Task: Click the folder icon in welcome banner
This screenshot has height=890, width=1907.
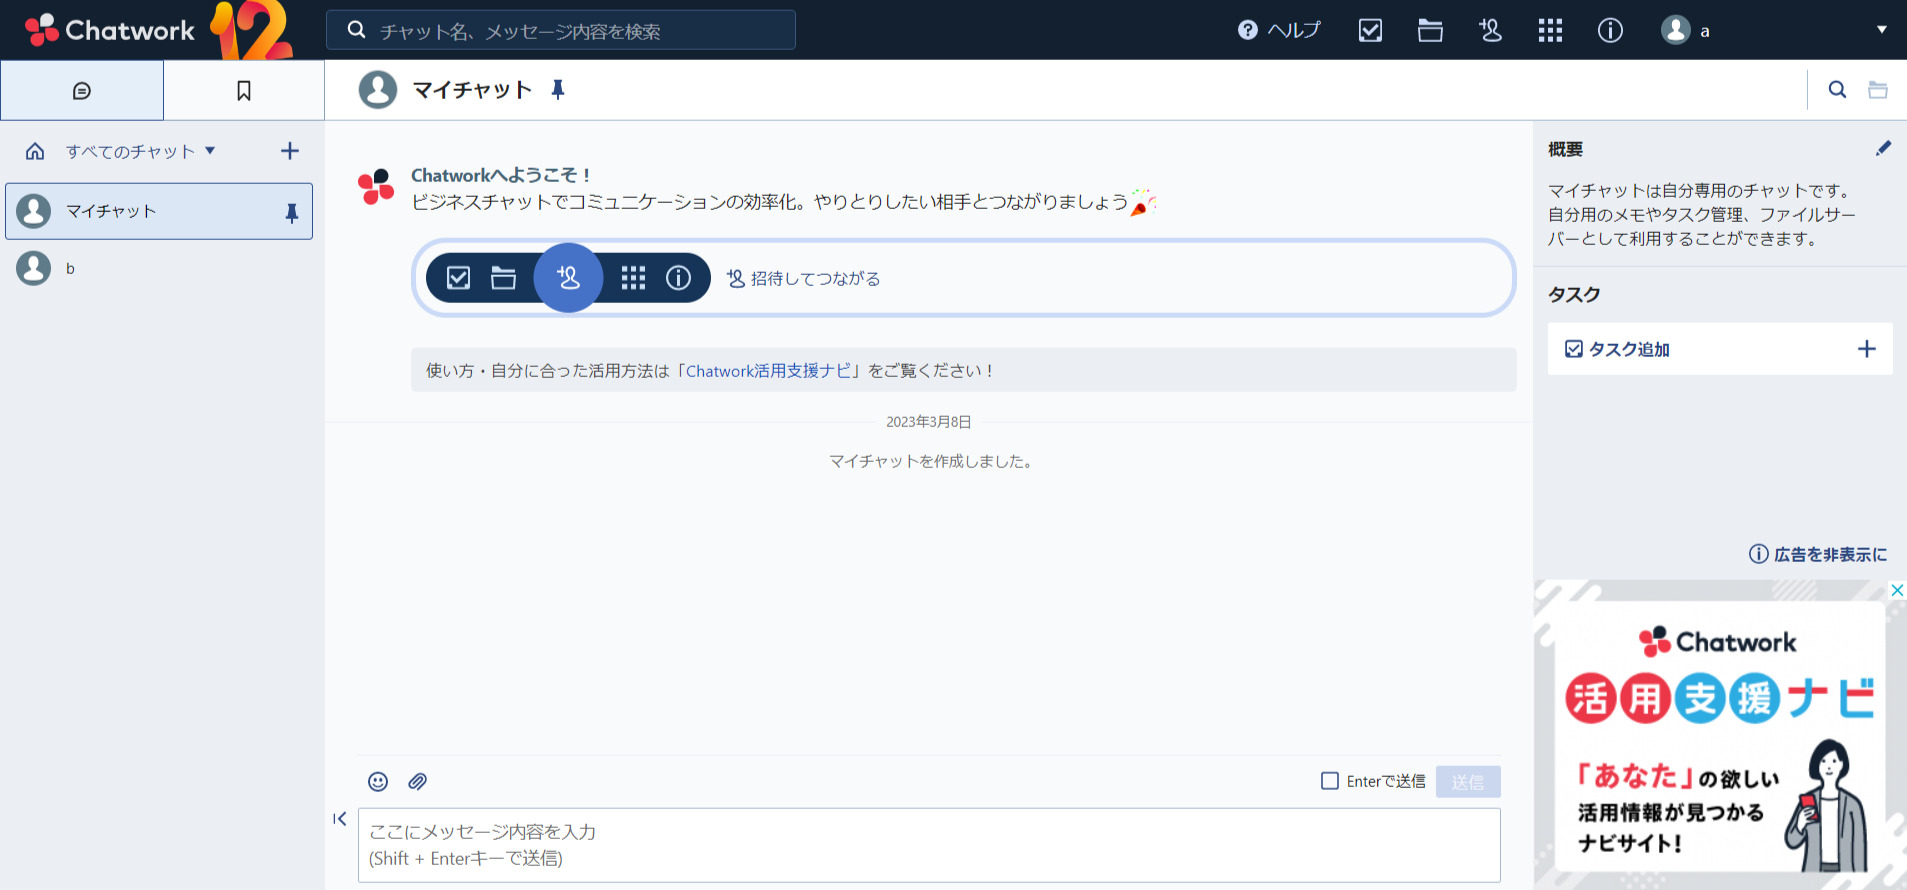Action: 503,278
